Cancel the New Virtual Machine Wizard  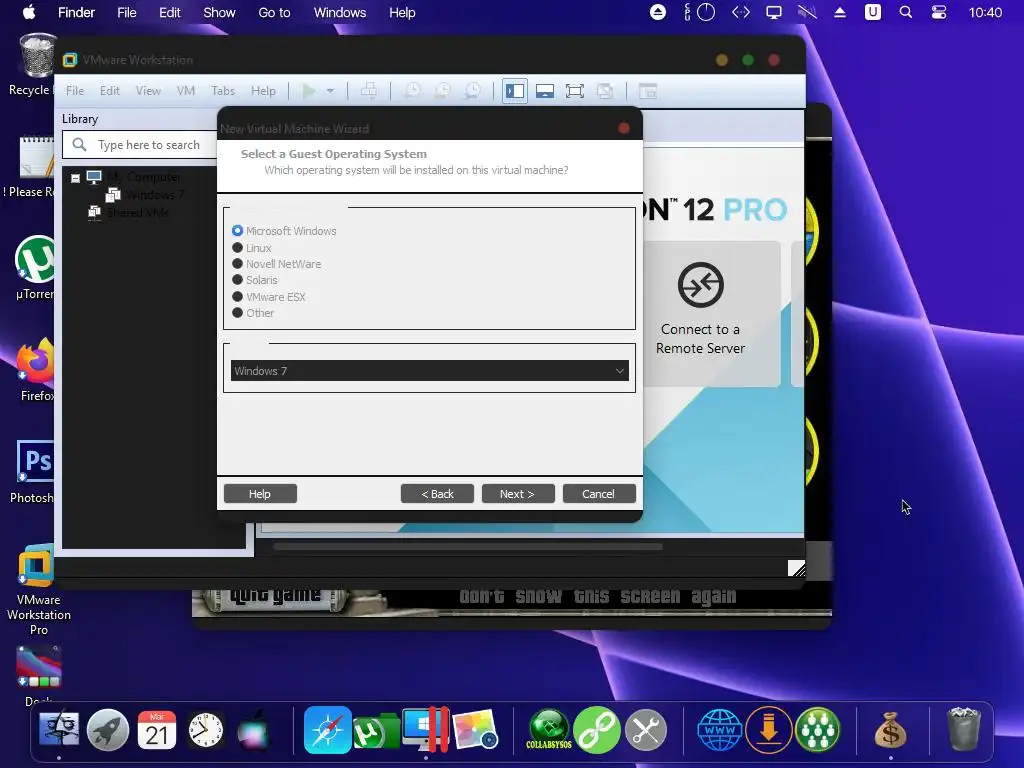click(599, 494)
